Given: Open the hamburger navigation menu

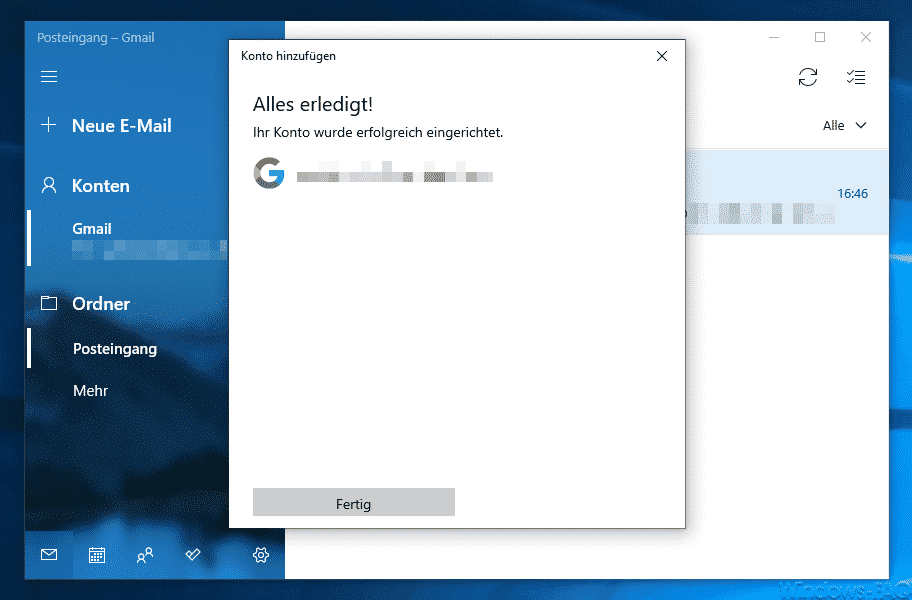Looking at the screenshot, I should point(49,77).
